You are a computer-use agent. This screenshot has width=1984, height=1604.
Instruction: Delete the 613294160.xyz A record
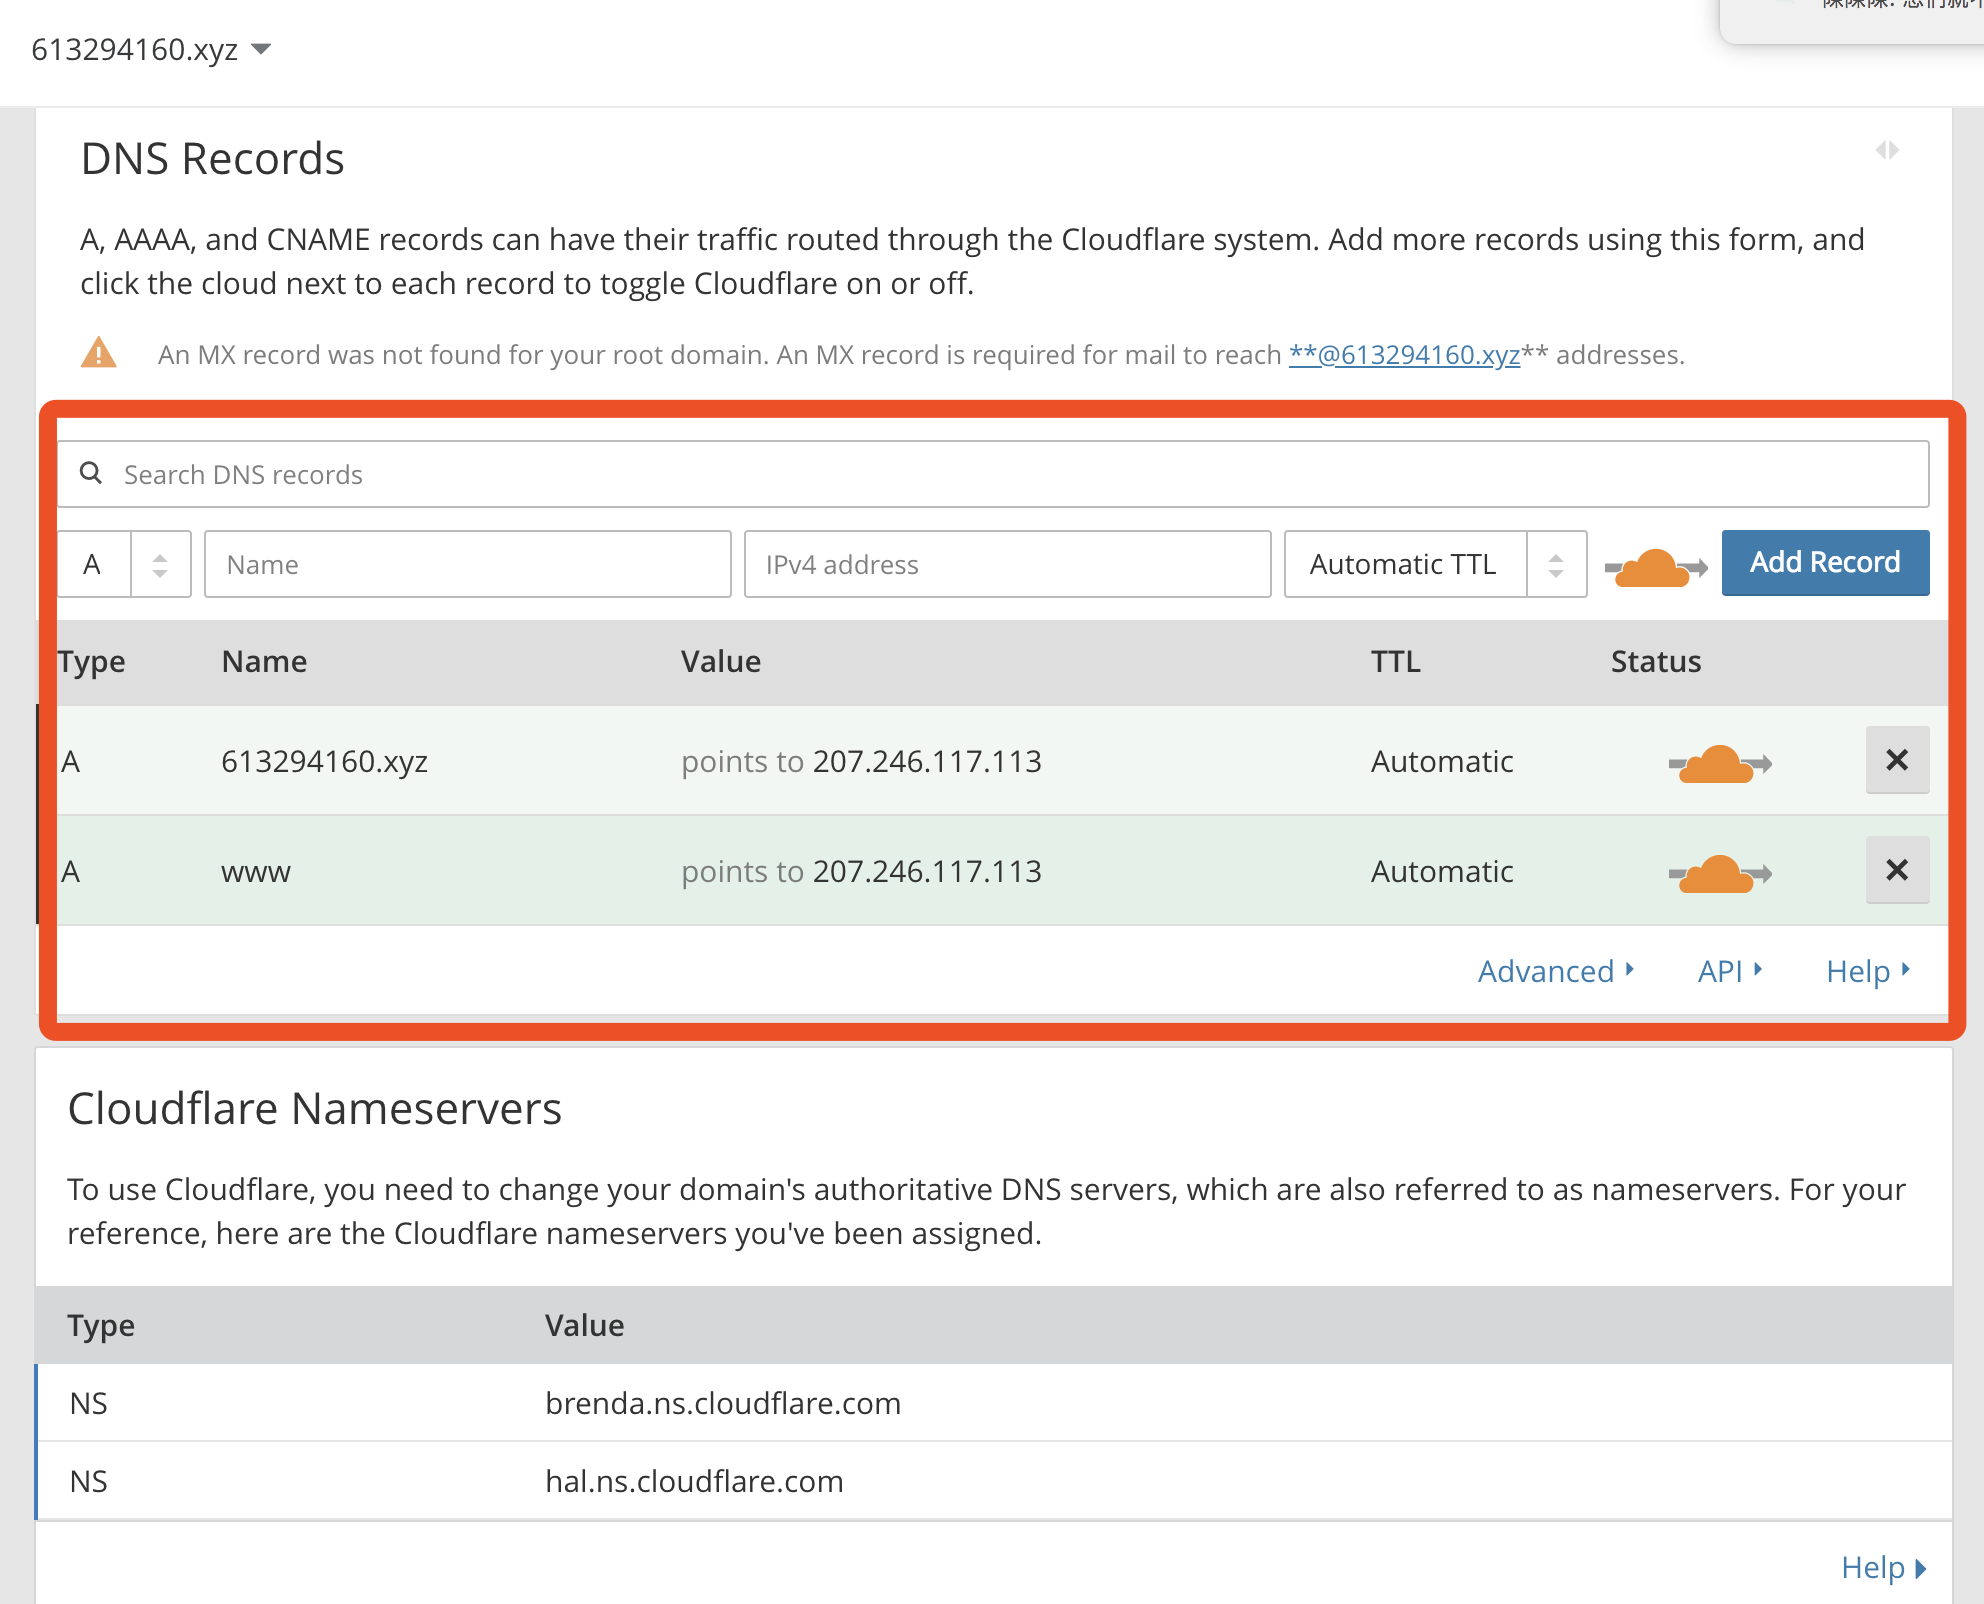tap(1897, 760)
